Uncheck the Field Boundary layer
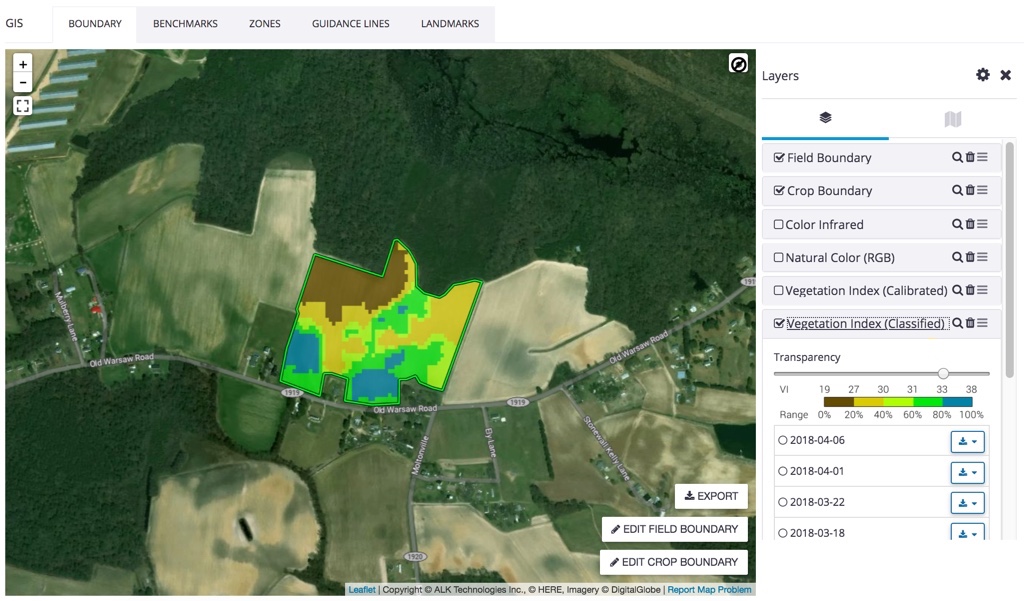 tap(779, 158)
